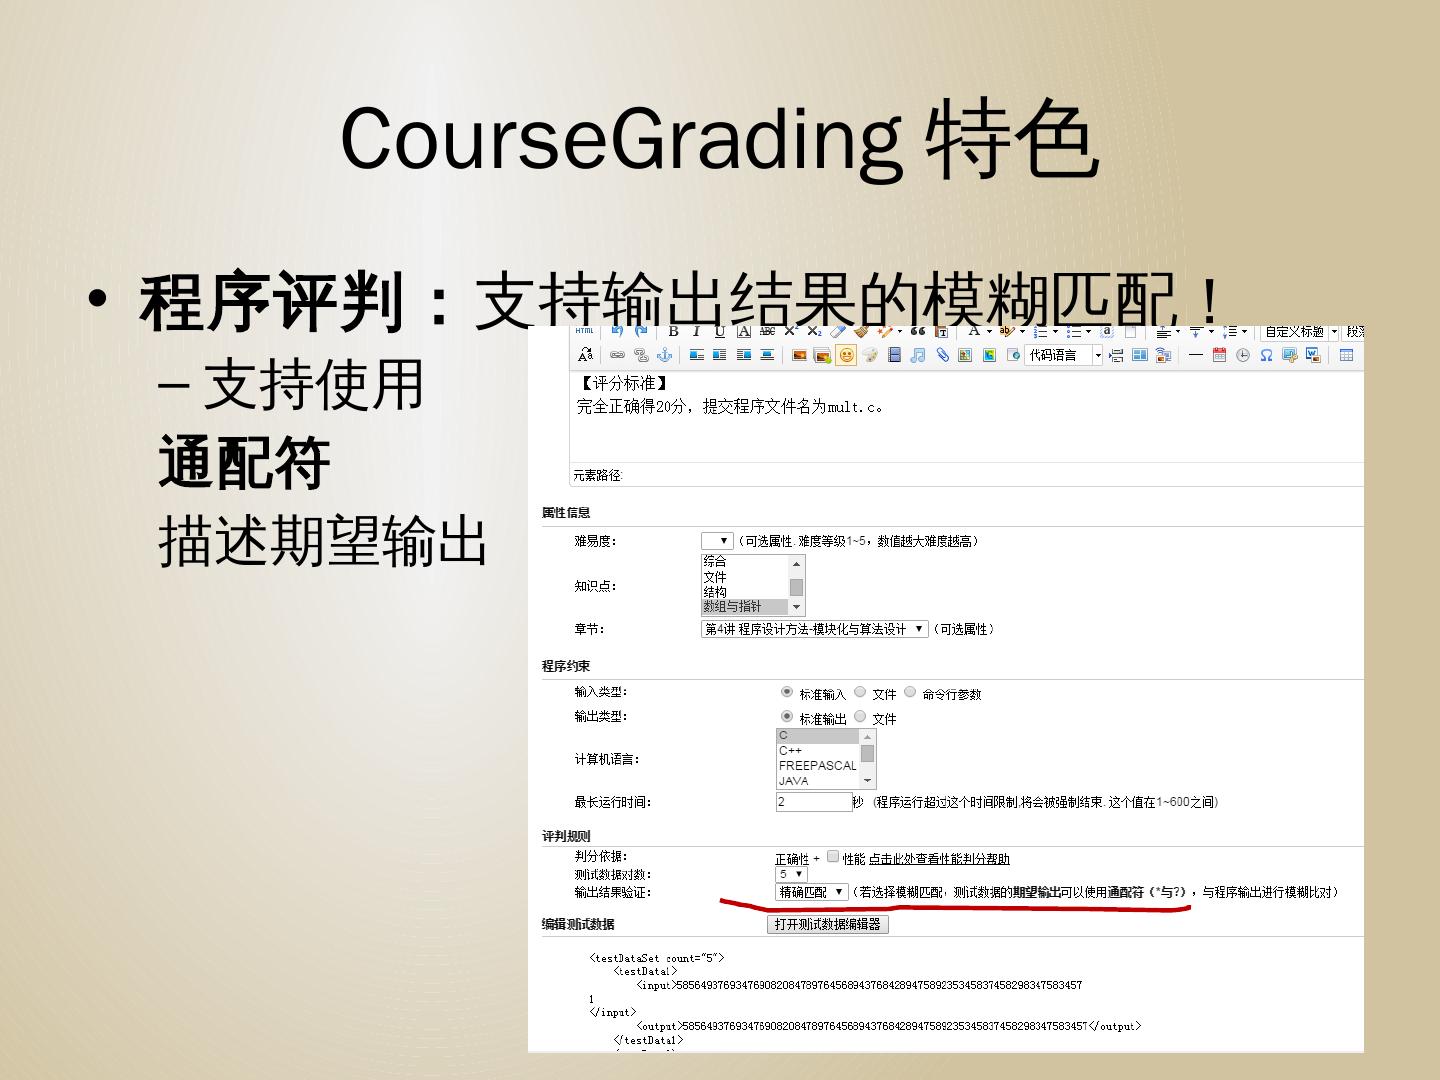
Task: Insert the time with the clock icon
Action: (x=1243, y=355)
